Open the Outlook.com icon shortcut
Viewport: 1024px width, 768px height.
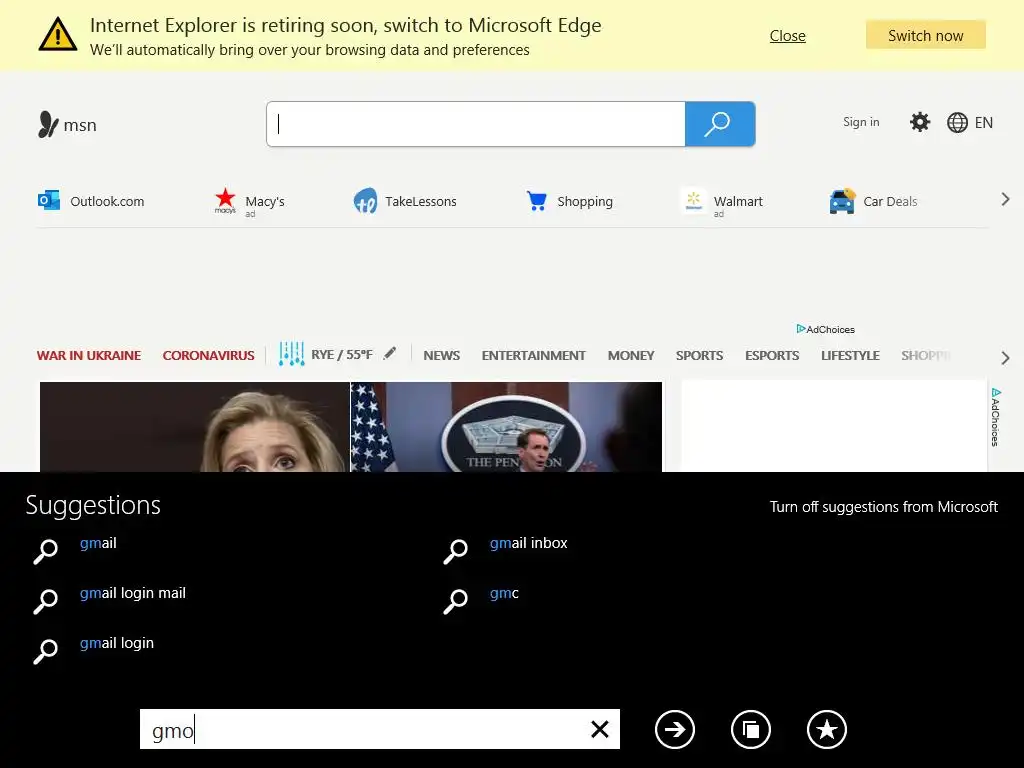tap(48, 200)
